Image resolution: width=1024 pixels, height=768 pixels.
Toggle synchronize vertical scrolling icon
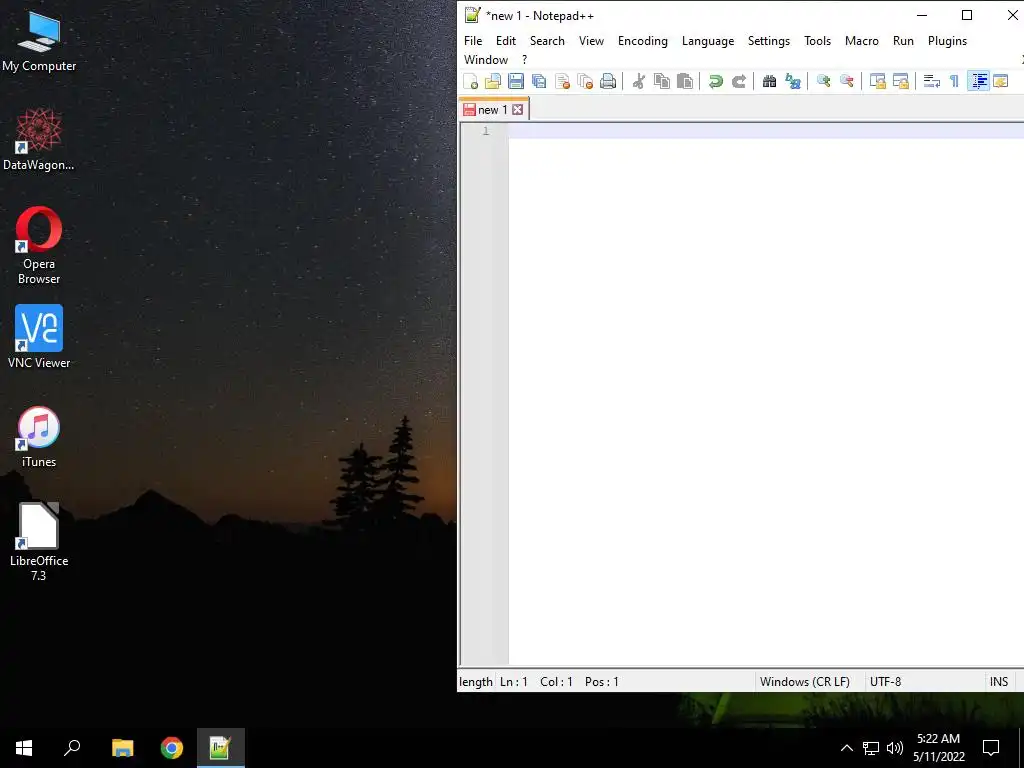click(878, 81)
